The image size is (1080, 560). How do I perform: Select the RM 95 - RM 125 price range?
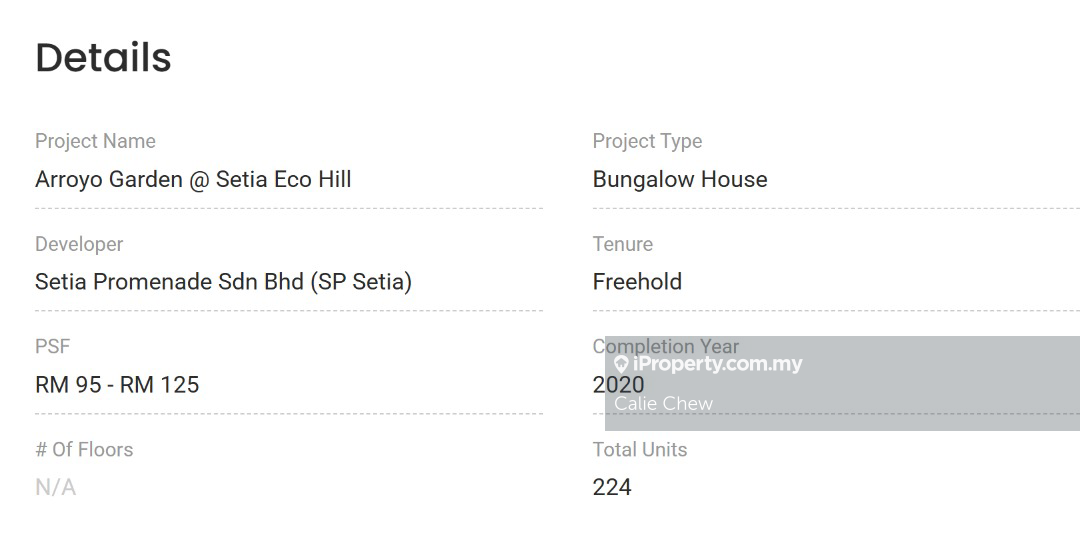[x=117, y=385]
